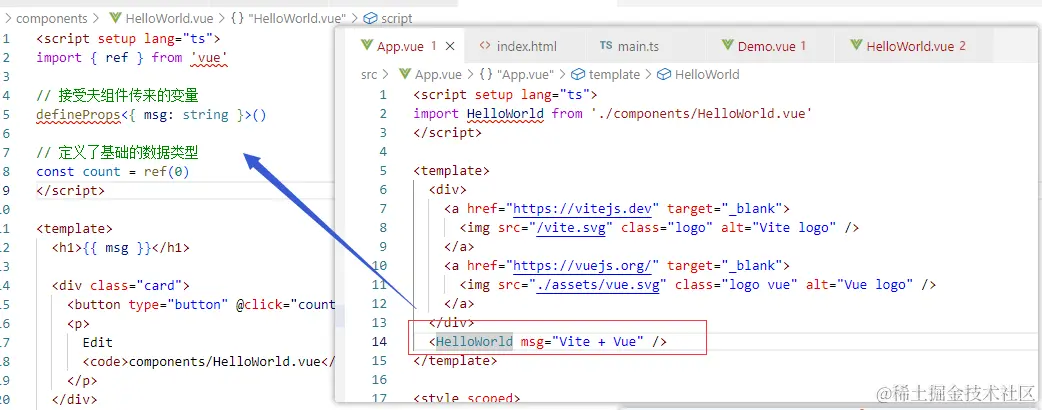Select HelloWorld segment in front breadcrumb

707,74
